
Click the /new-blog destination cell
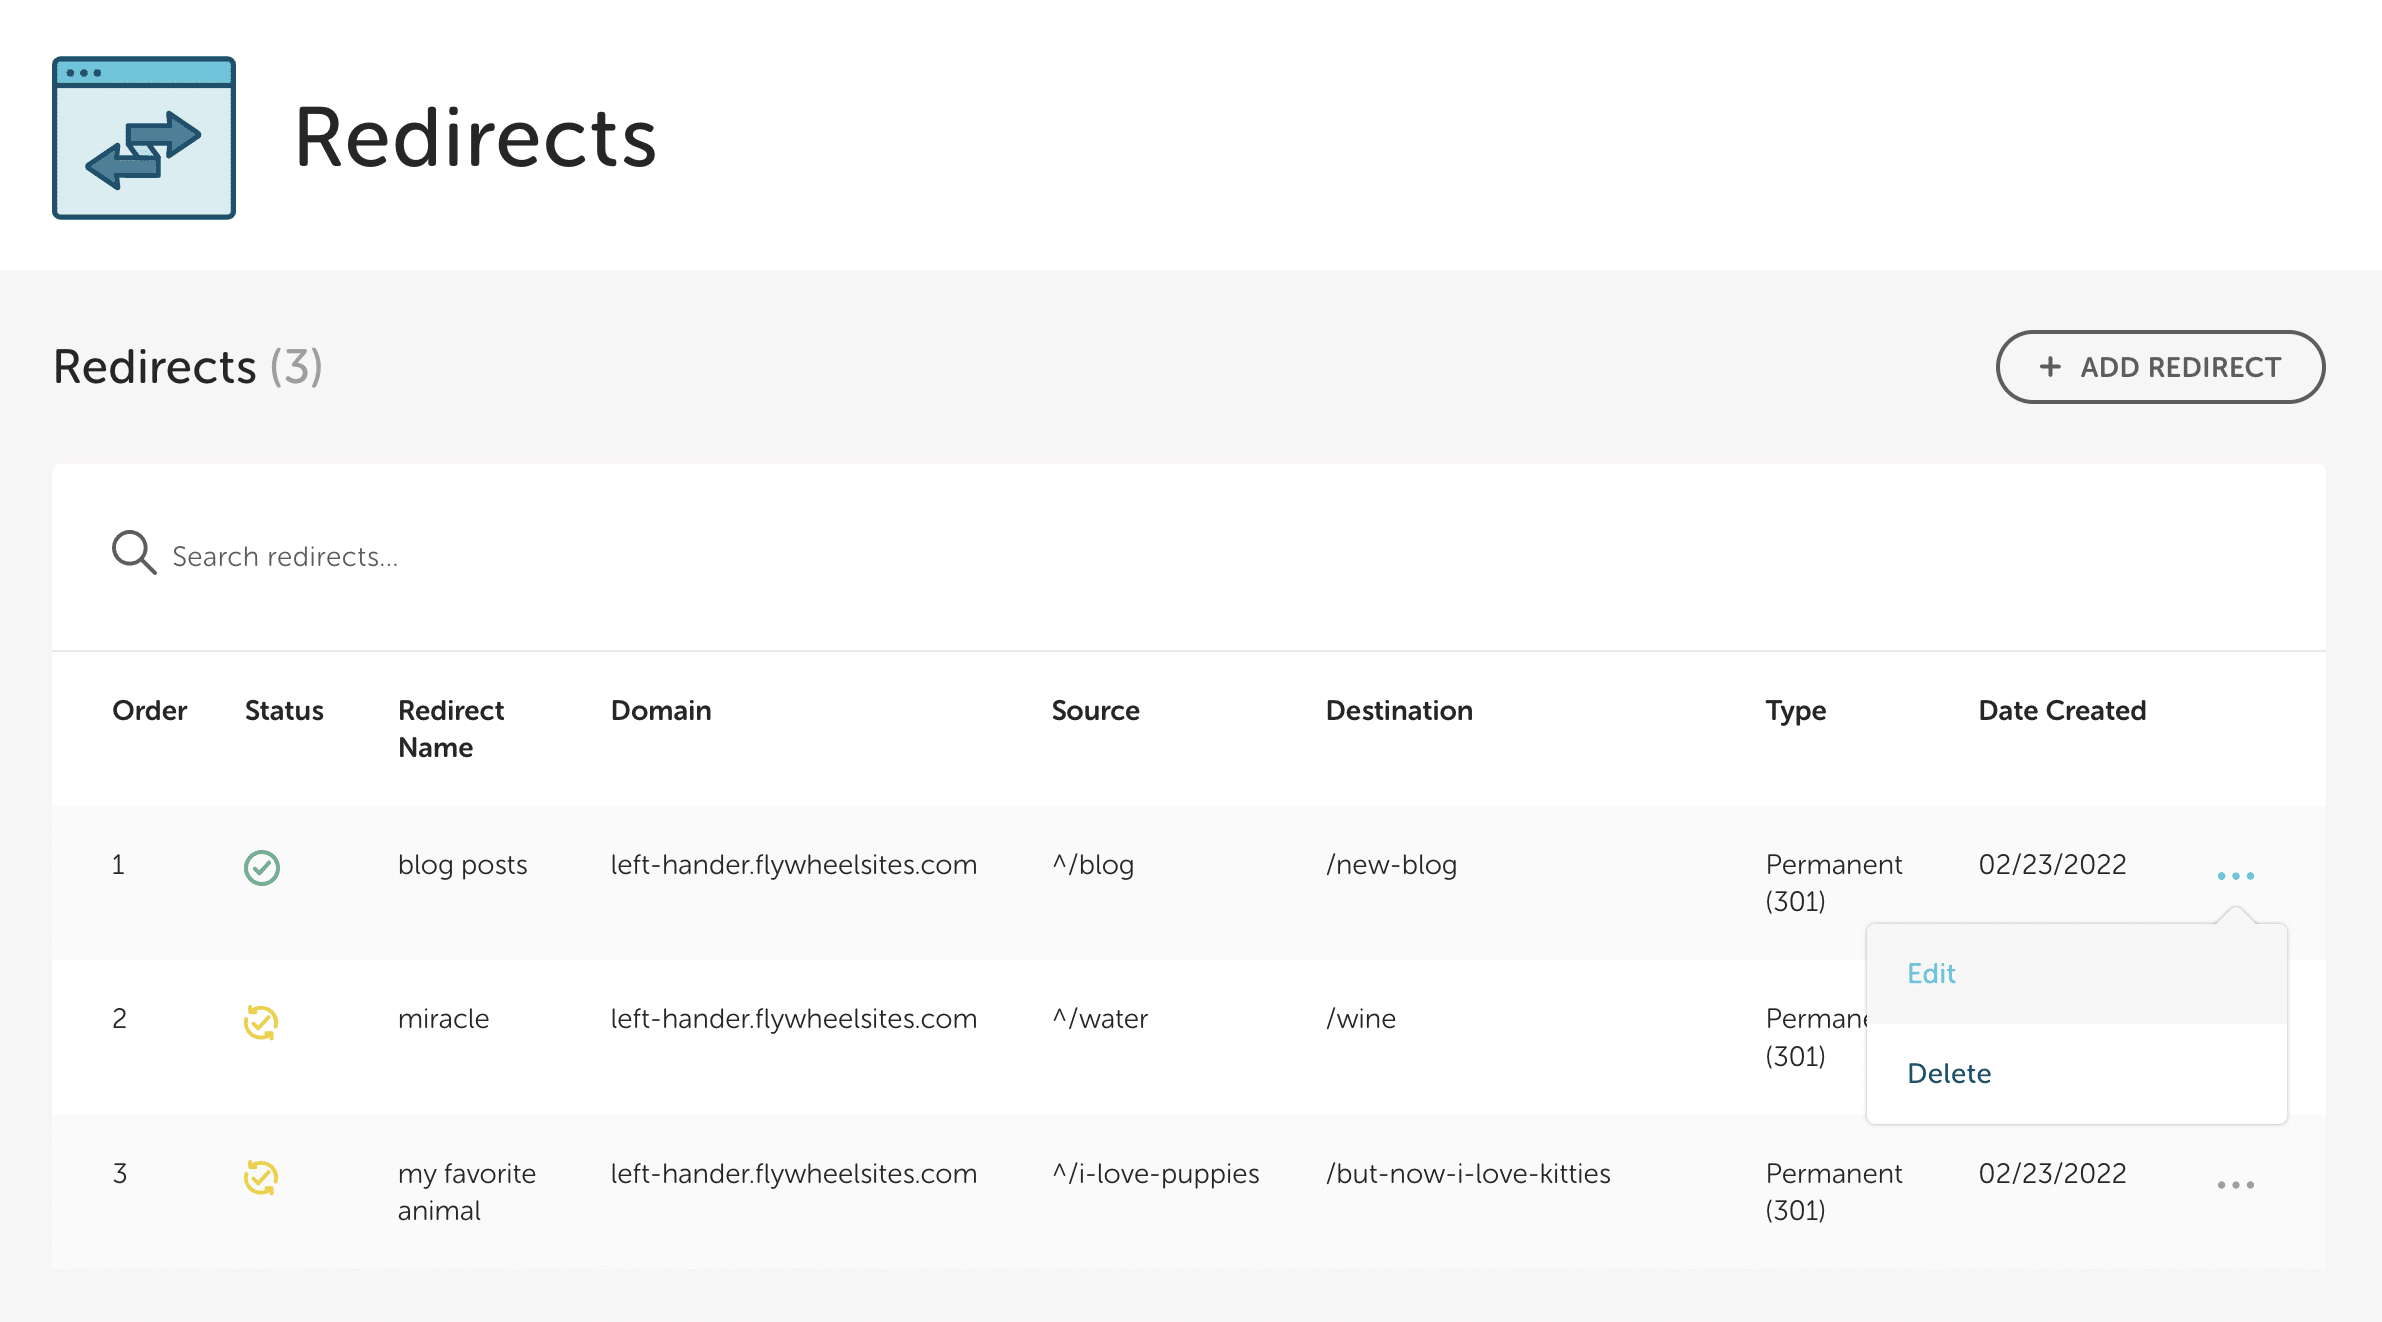coord(1391,865)
